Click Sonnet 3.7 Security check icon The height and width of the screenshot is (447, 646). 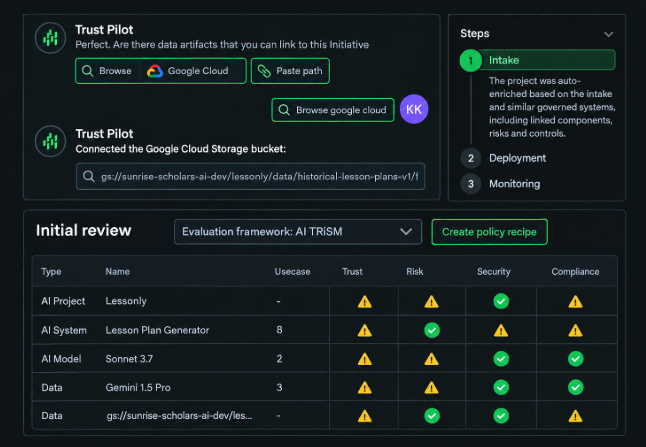point(501,359)
